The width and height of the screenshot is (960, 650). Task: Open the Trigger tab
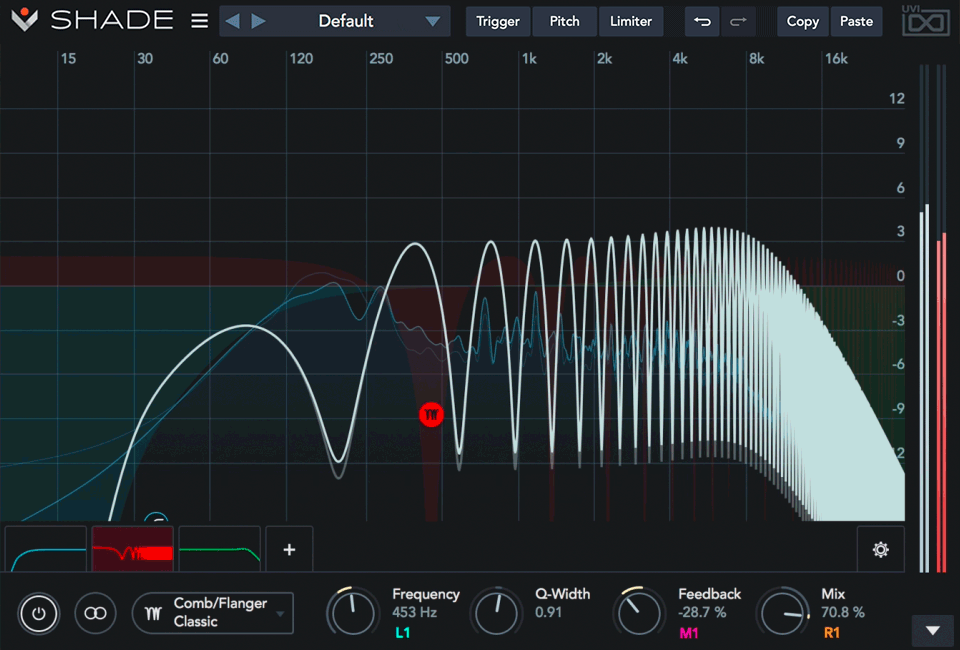pyautogui.click(x=497, y=21)
